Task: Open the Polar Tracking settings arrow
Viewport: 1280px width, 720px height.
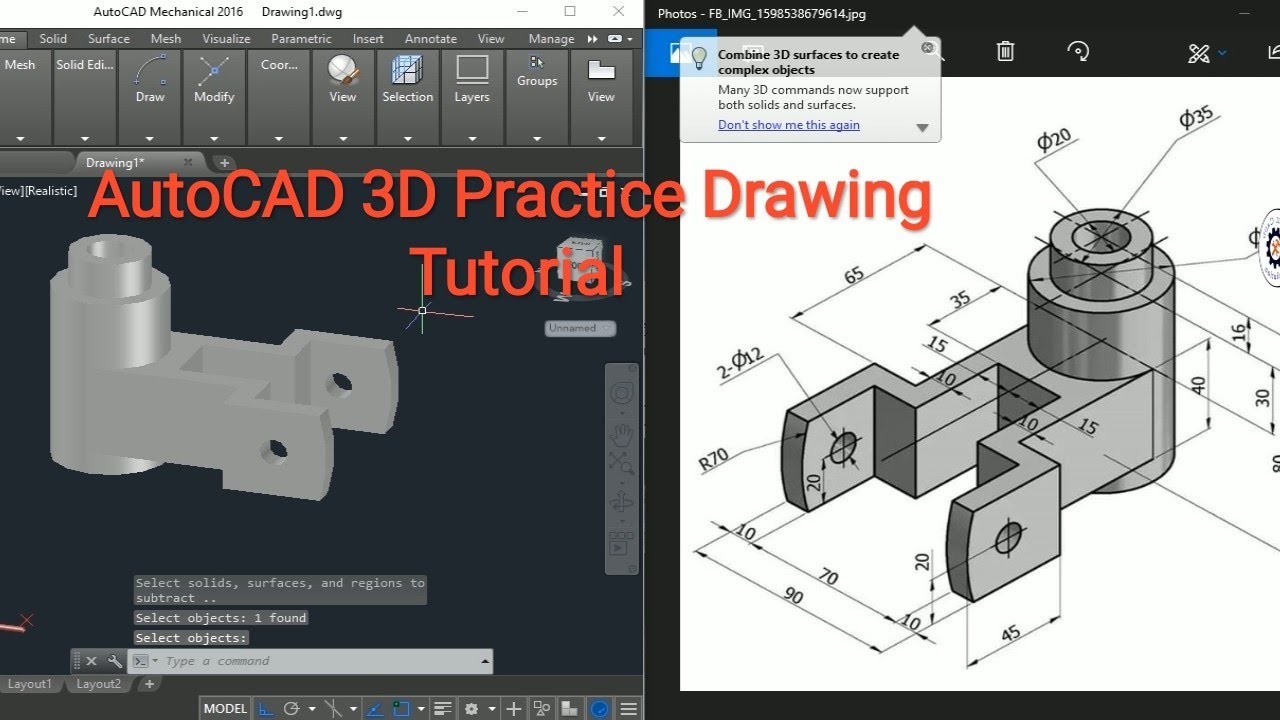Action: click(x=312, y=709)
